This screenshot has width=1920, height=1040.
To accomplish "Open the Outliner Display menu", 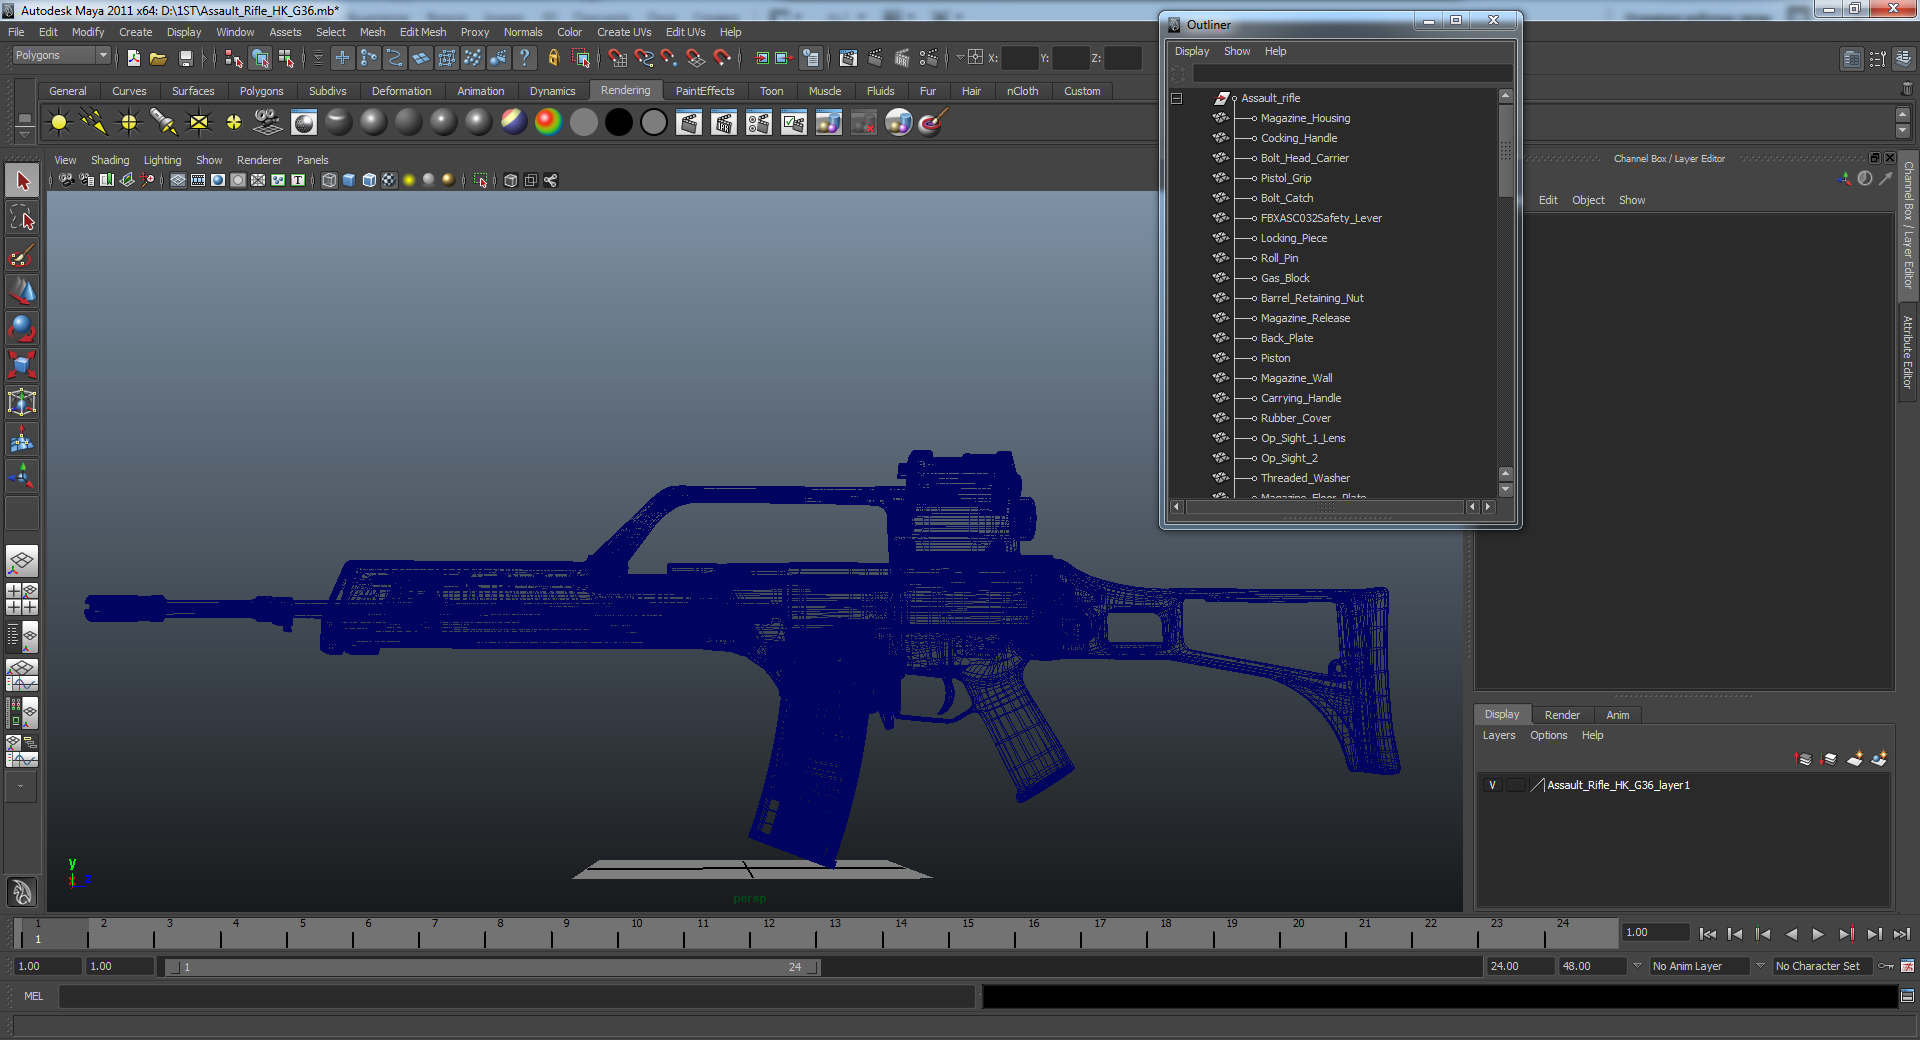I will point(1191,51).
